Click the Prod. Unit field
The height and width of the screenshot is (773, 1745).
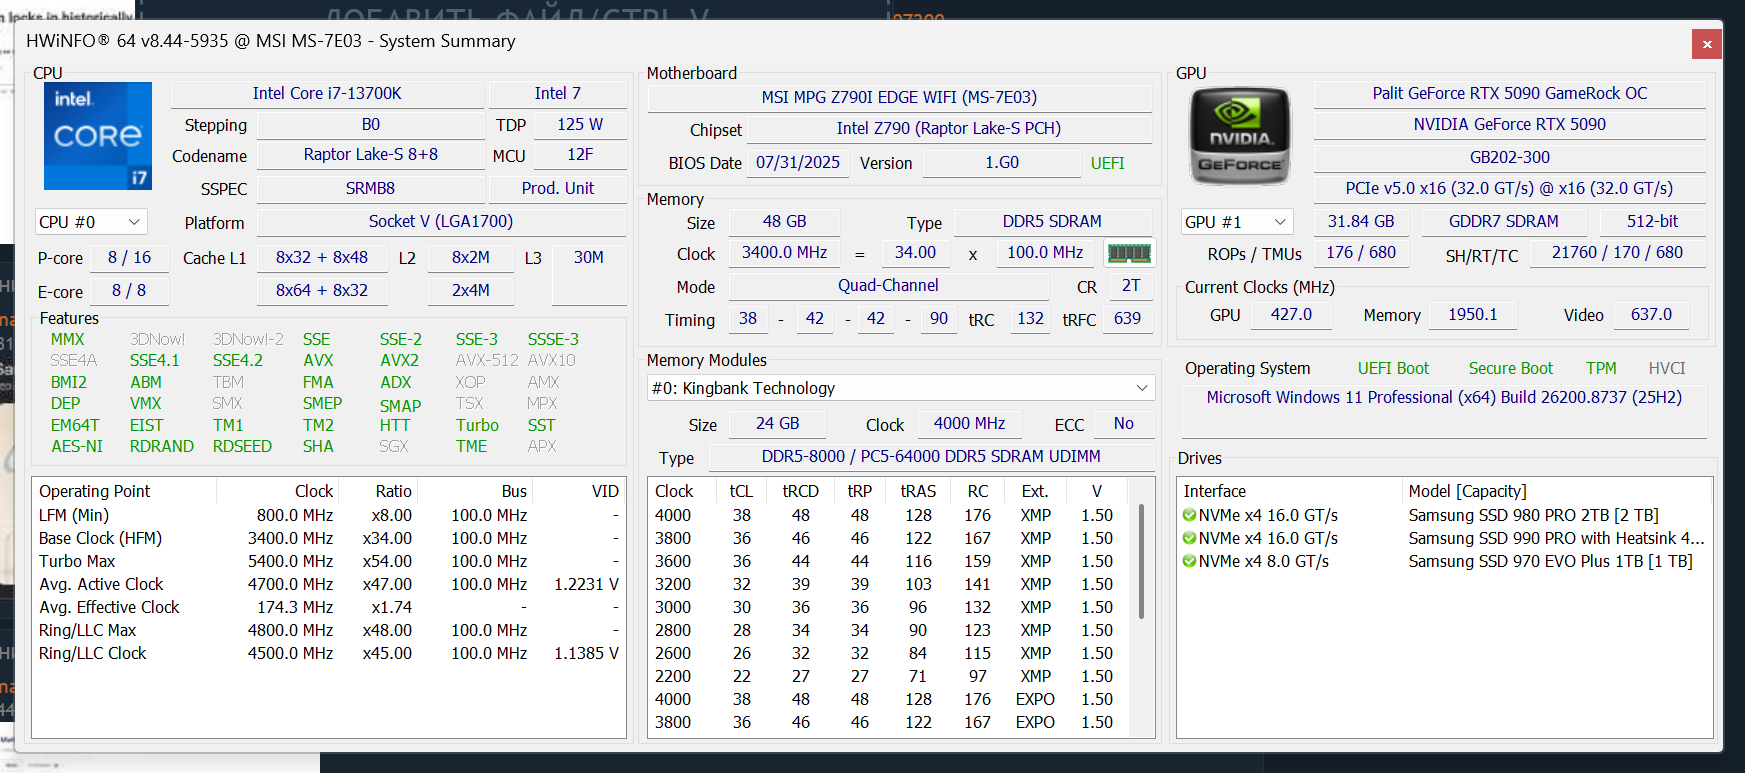click(x=557, y=189)
